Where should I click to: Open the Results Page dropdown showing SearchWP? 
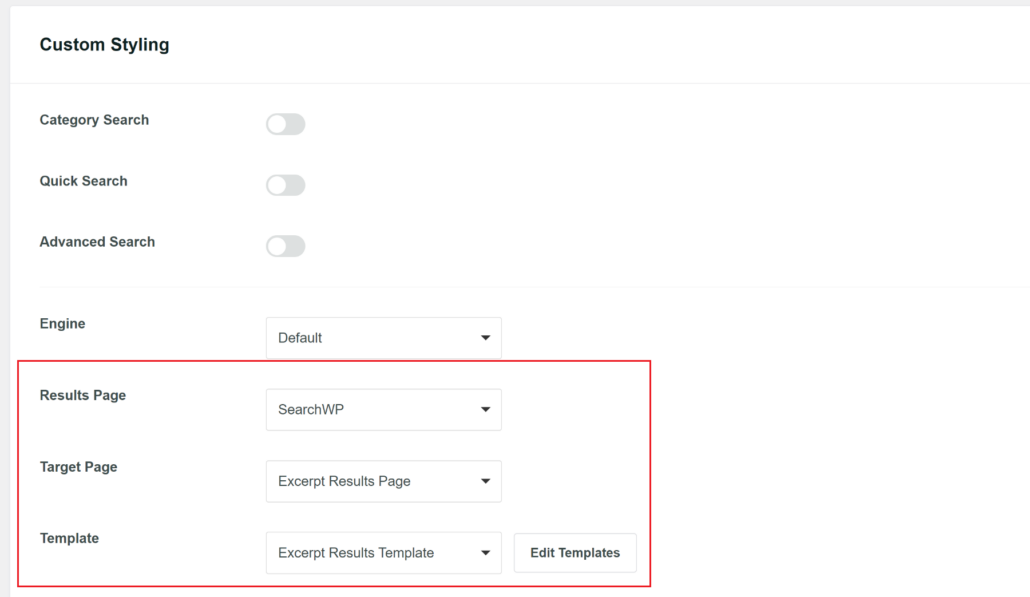(x=383, y=409)
